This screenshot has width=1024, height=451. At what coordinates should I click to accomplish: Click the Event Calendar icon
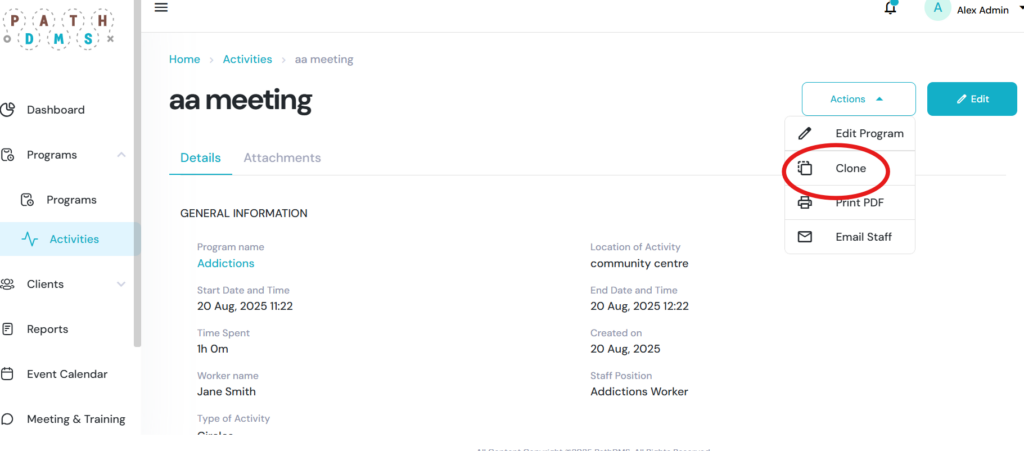pyautogui.click(x=8, y=374)
